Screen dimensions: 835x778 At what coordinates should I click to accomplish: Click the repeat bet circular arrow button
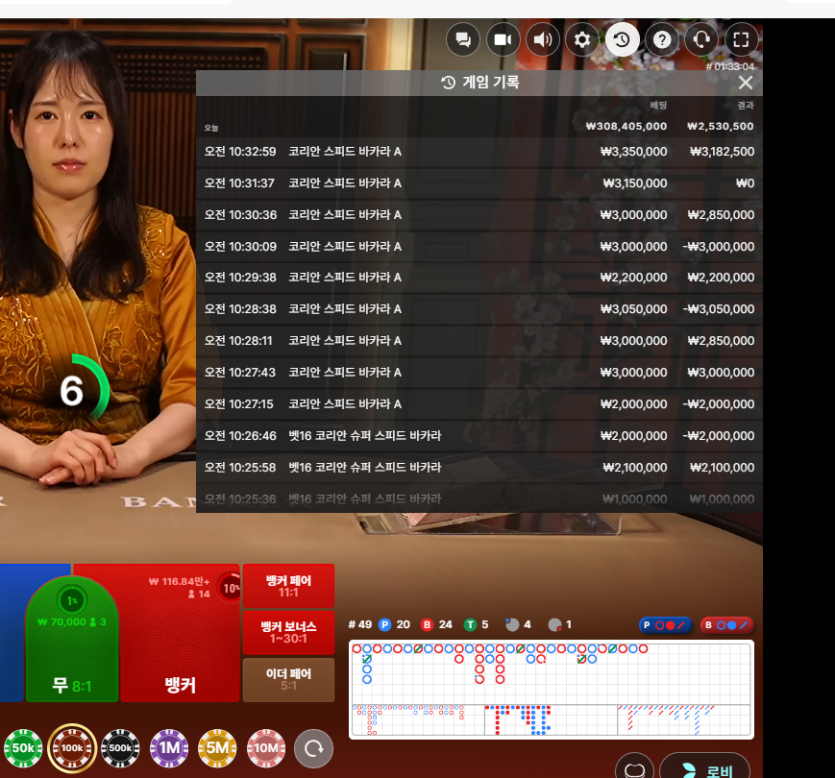314,748
